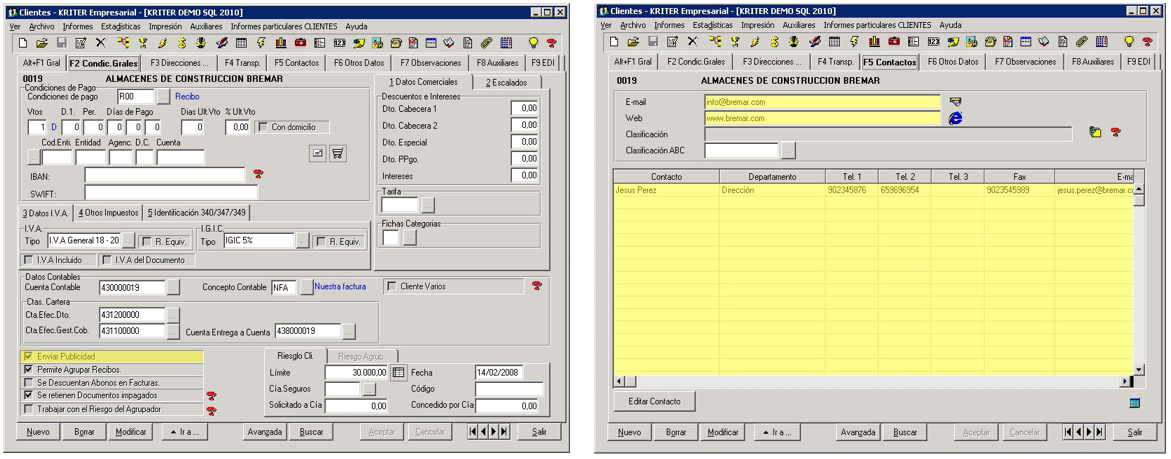The image size is (1171, 459).
Task: Click calculator icon next to Límite field
Action: coord(398,372)
